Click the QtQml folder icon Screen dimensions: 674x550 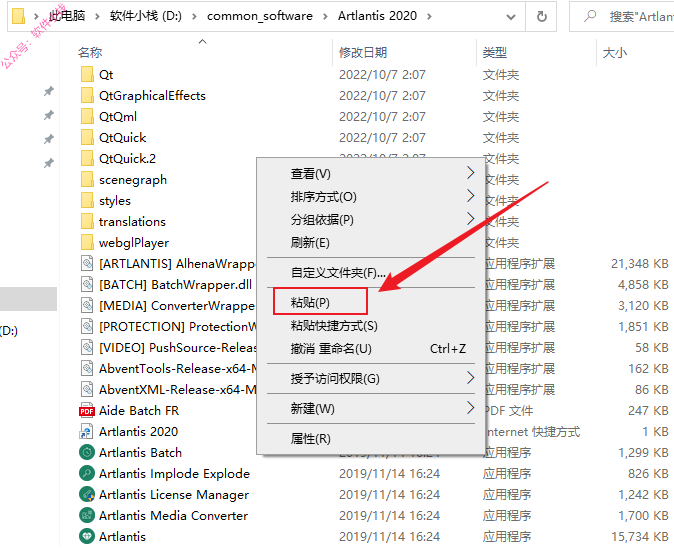pos(87,116)
